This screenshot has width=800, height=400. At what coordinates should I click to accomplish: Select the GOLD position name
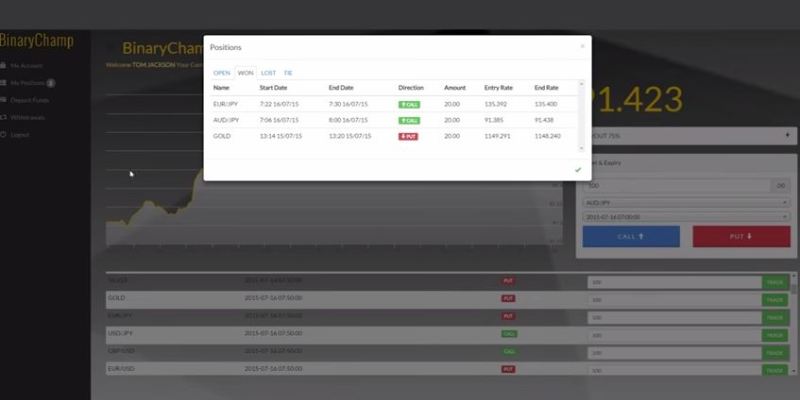[x=222, y=136]
